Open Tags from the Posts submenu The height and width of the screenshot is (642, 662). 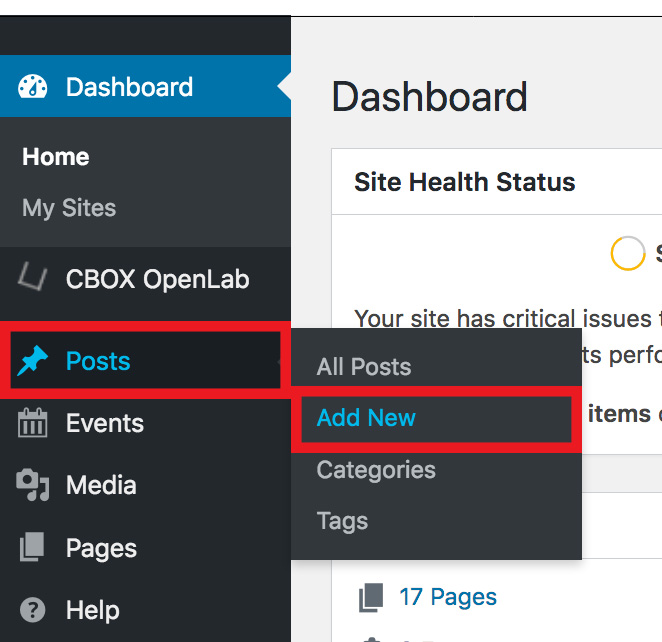pos(342,521)
